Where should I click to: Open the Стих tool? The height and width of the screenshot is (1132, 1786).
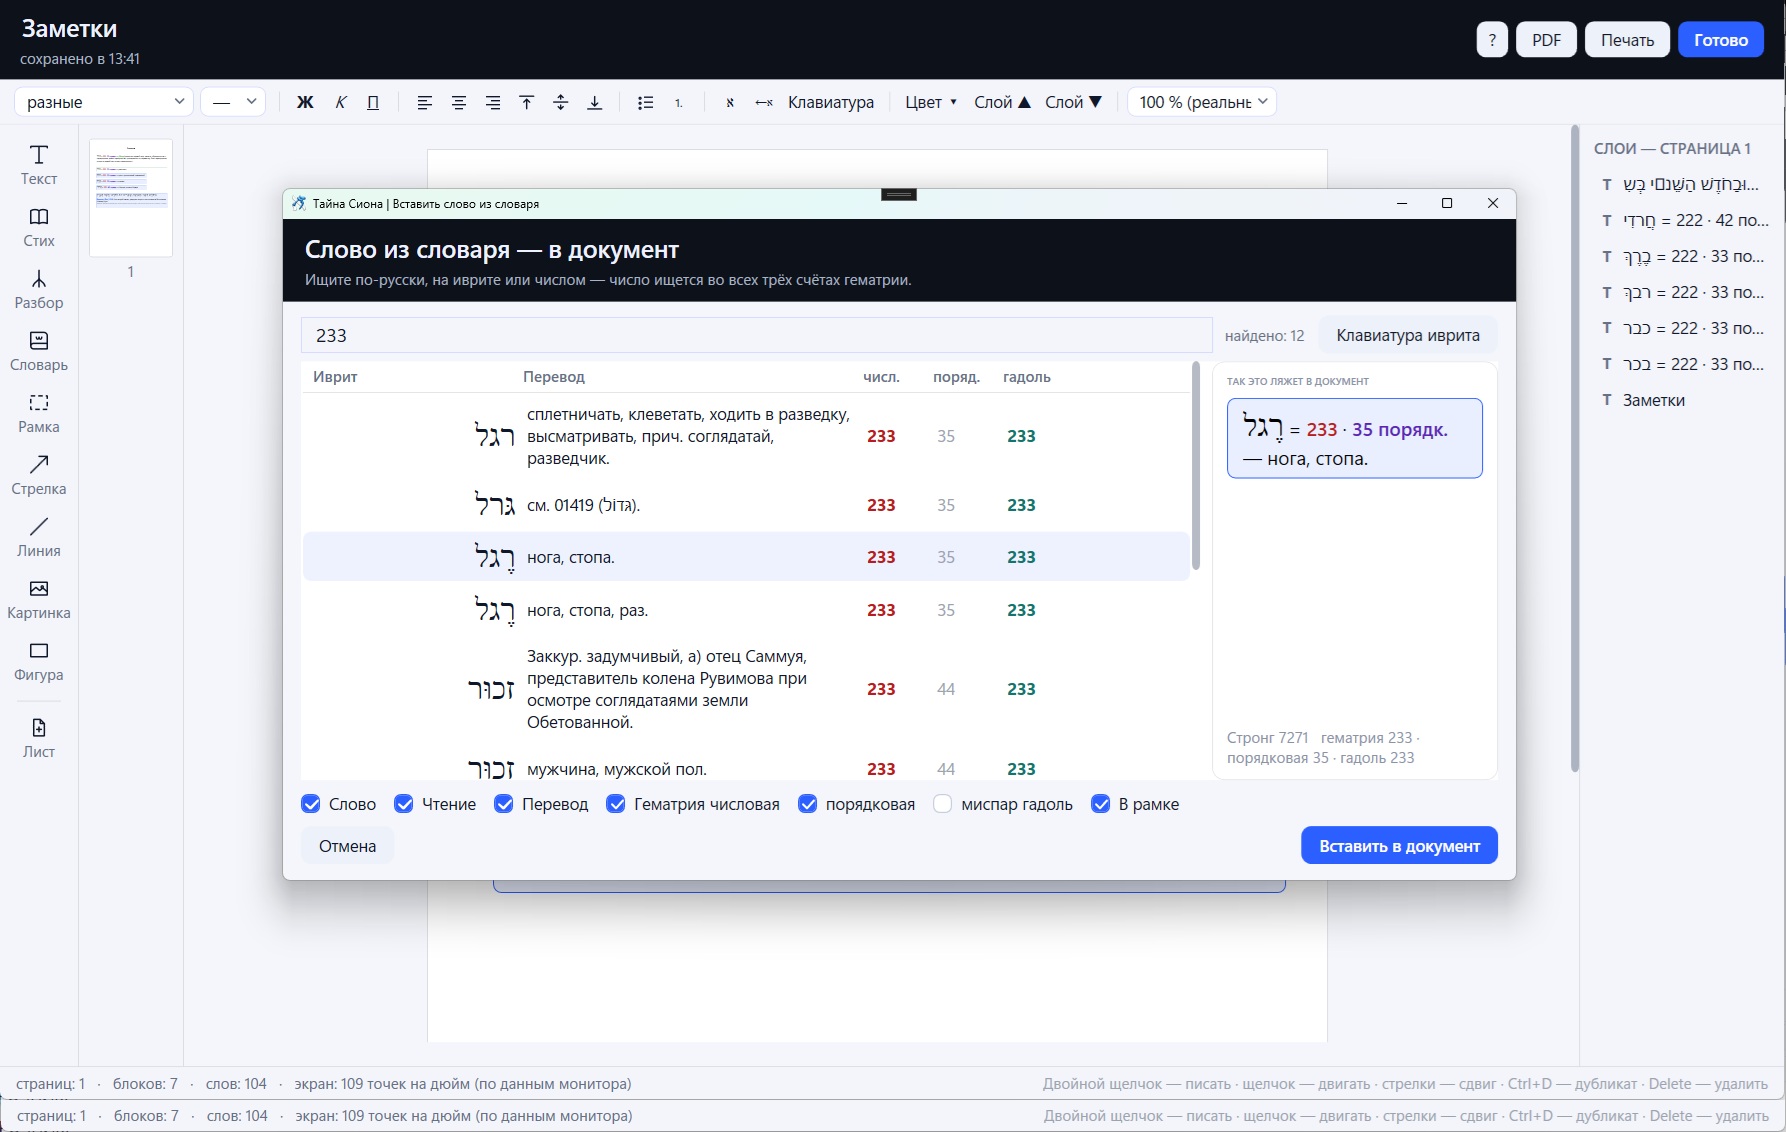(x=39, y=227)
